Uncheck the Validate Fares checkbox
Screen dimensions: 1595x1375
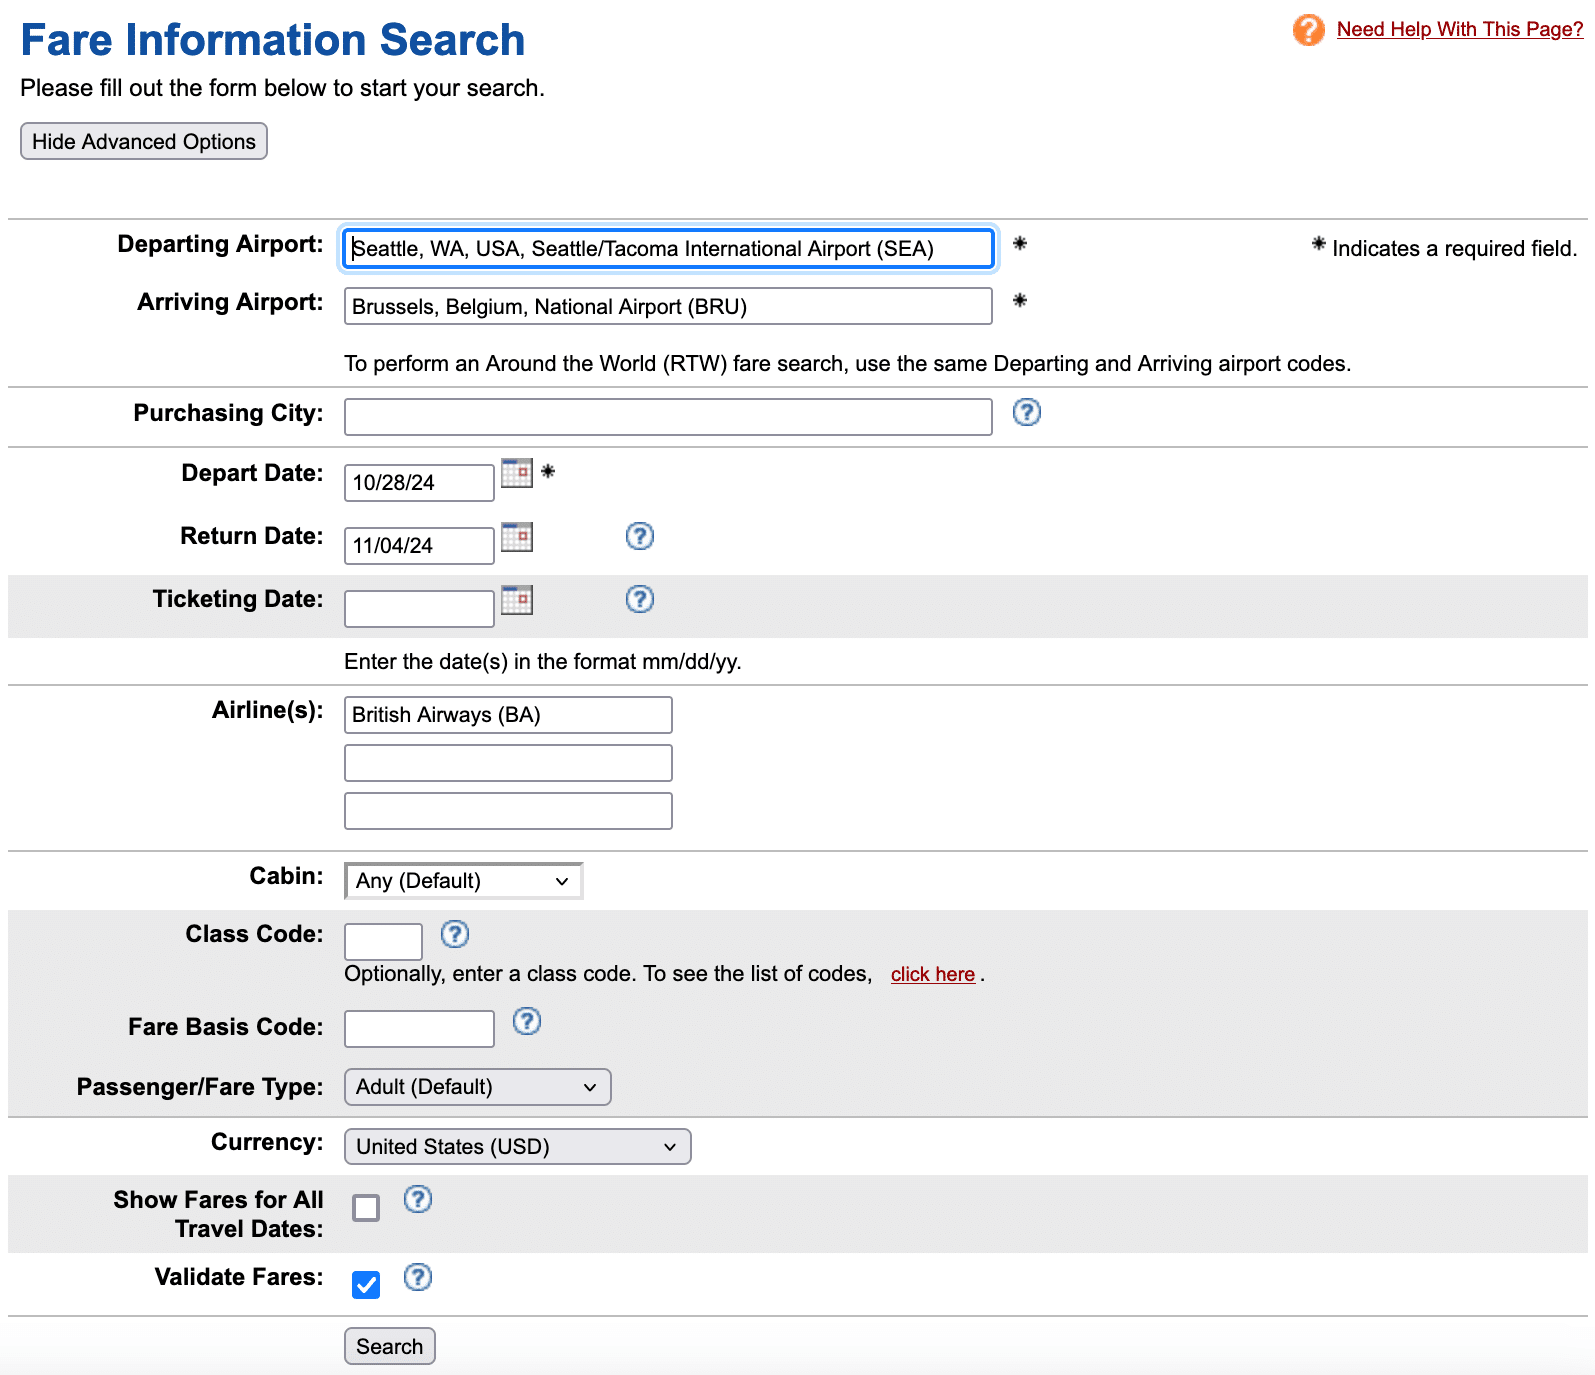366,1285
